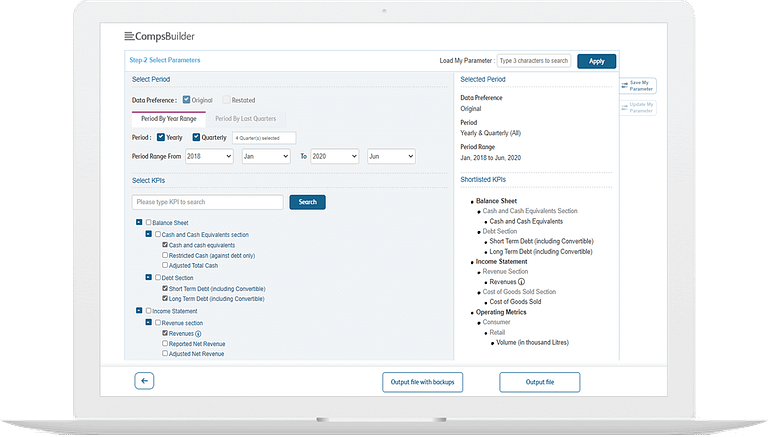Open the To month Jun dropdown

391,156
